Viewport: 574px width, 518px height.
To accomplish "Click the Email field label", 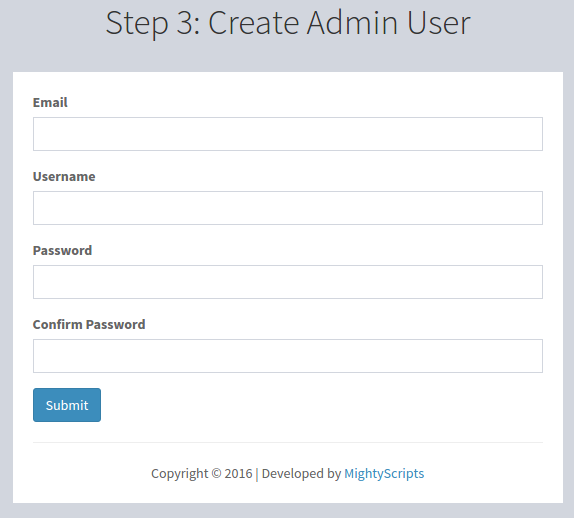I will [50, 103].
